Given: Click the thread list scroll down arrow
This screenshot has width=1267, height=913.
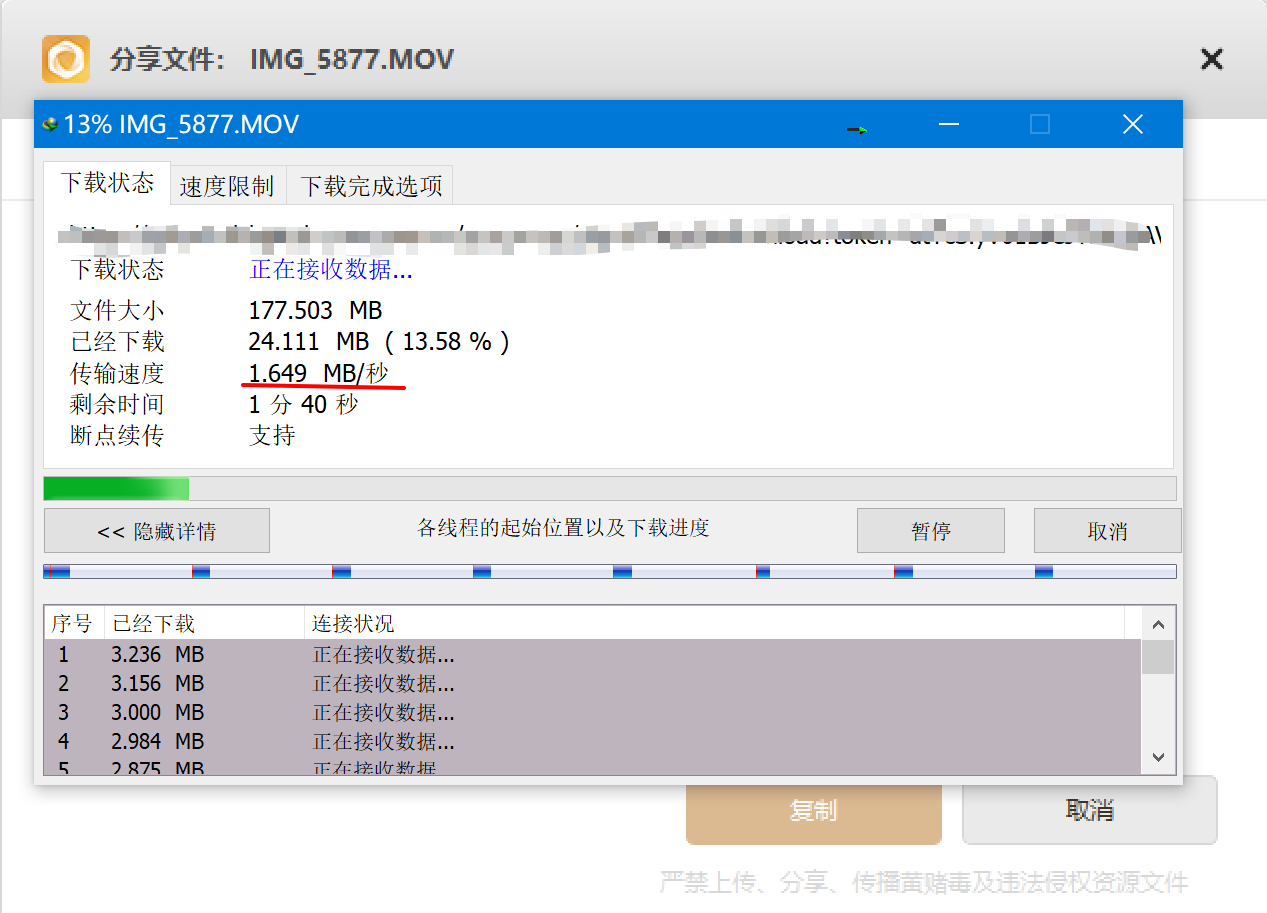Looking at the screenshot, I should click(x=1158, y=757).
